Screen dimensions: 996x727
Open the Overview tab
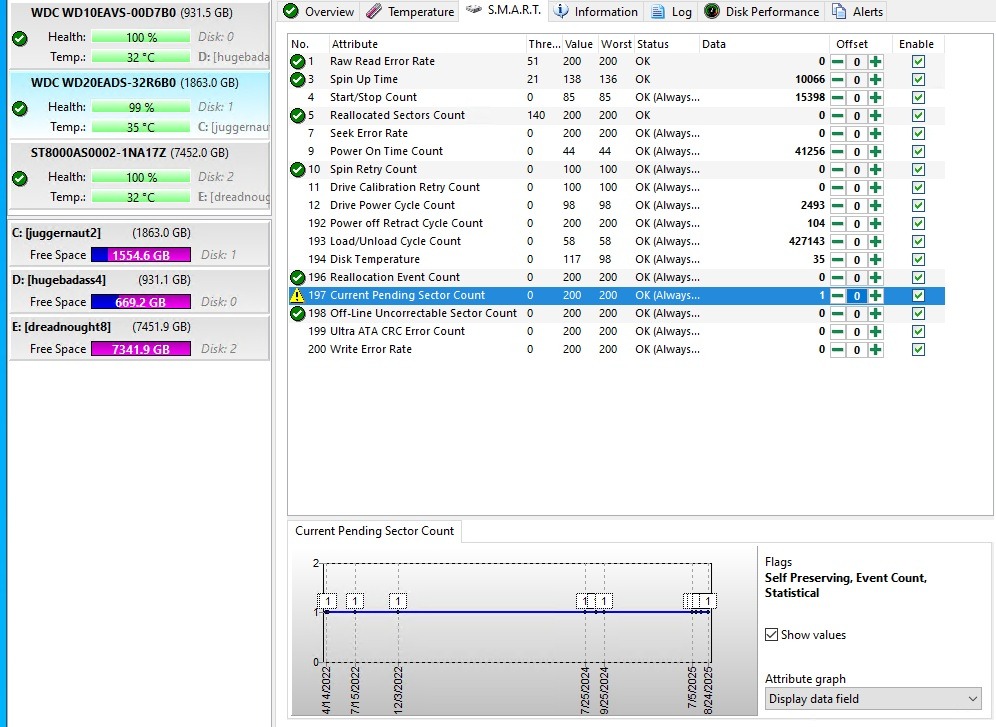319,11
